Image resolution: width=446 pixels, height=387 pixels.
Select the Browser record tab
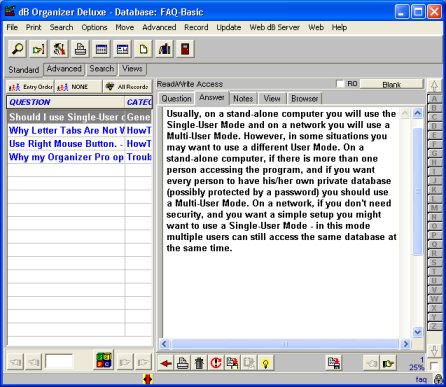click(x=304, y=99)
